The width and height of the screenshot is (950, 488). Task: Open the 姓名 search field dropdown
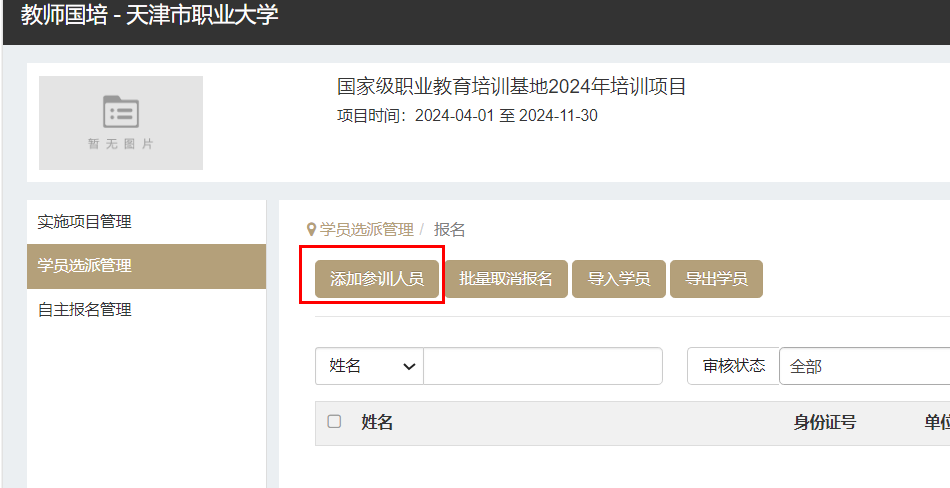369,366
